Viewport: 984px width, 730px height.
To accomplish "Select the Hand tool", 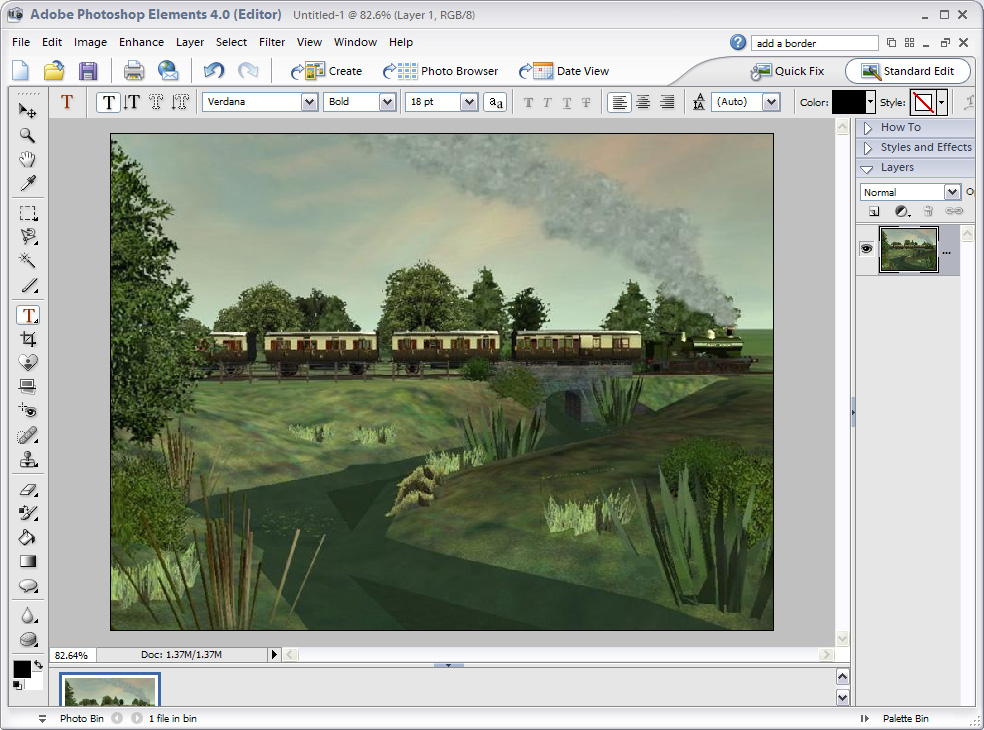I will click(x=28, y=159).
